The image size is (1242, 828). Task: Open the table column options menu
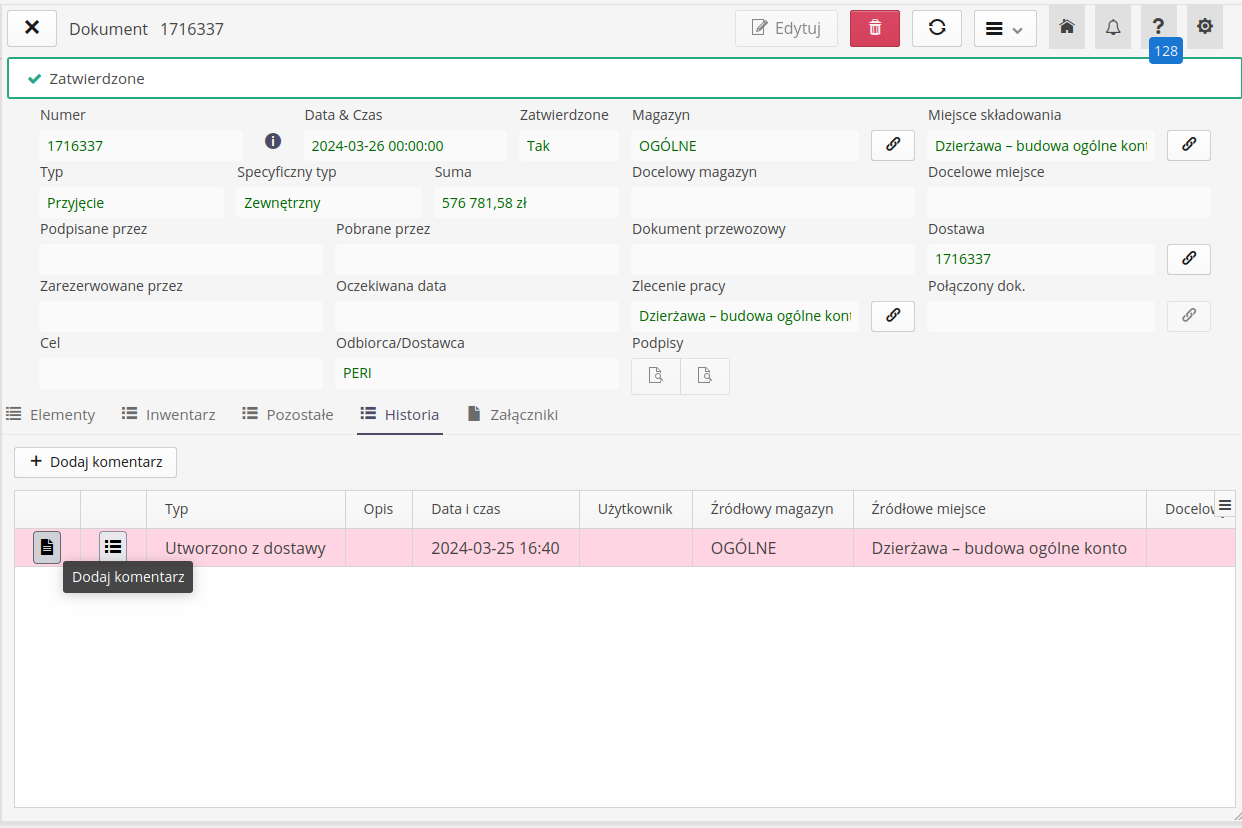(1225, 505)
